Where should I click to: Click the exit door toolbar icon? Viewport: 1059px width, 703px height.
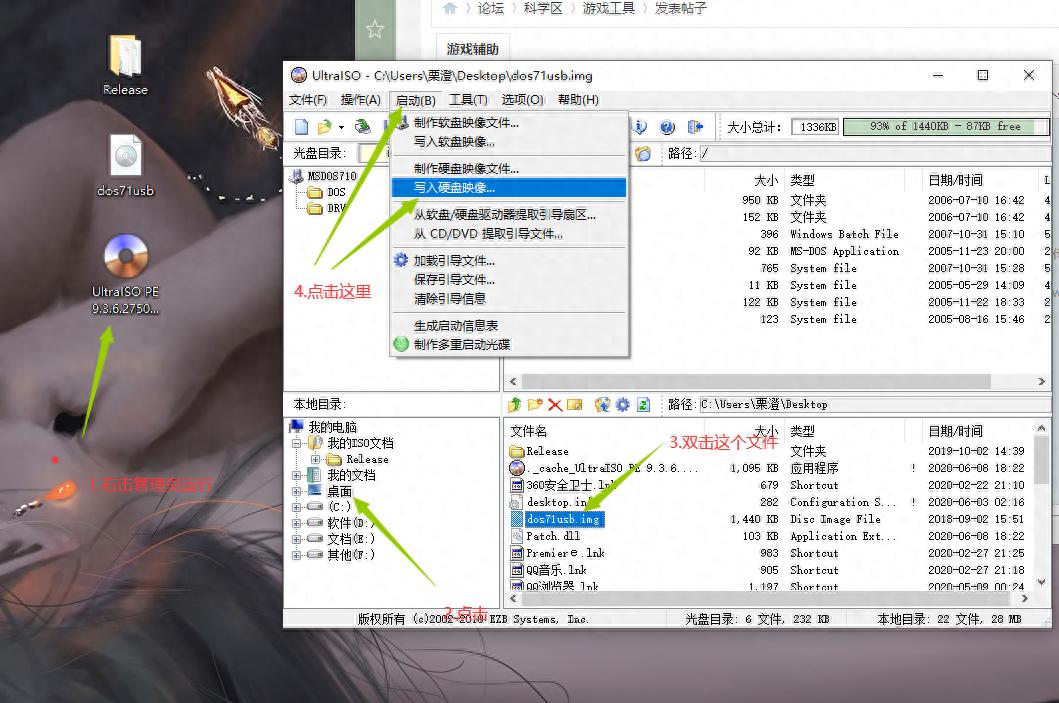pos(695,126)
